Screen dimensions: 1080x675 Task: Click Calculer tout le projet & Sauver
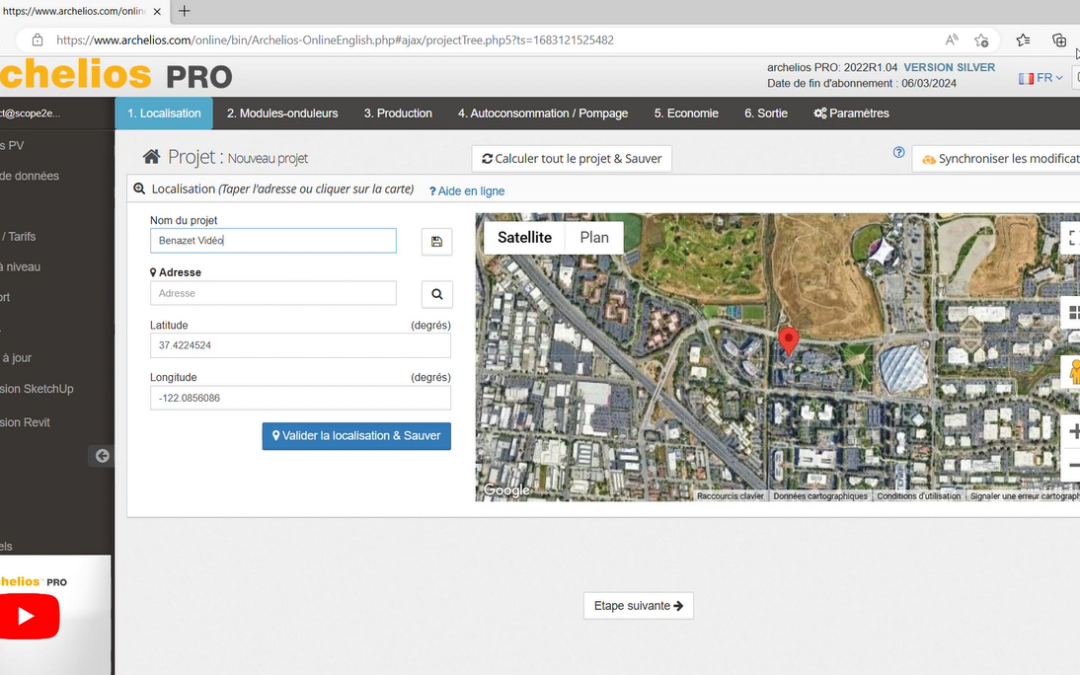[x=572, y=158]
